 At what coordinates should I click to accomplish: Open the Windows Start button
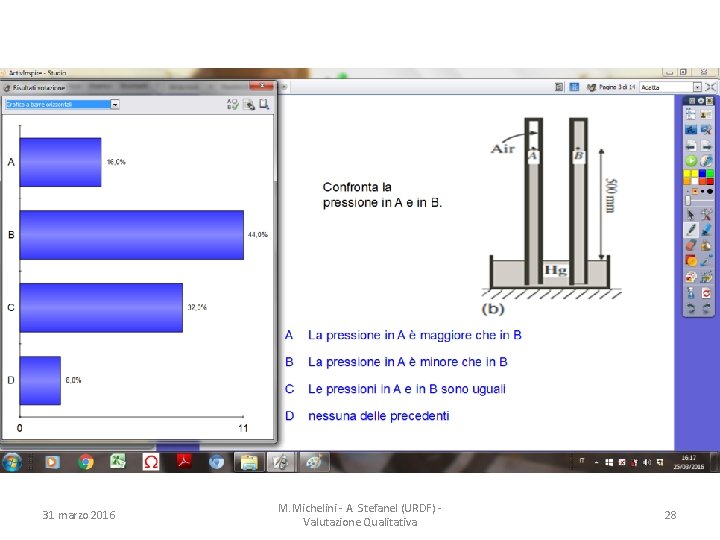[11, 462]
